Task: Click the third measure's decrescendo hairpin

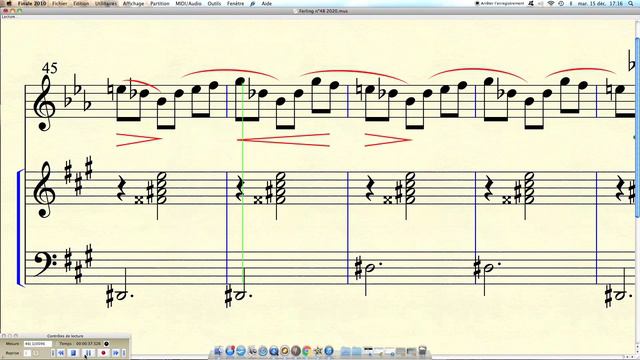Action: (387, 140)
